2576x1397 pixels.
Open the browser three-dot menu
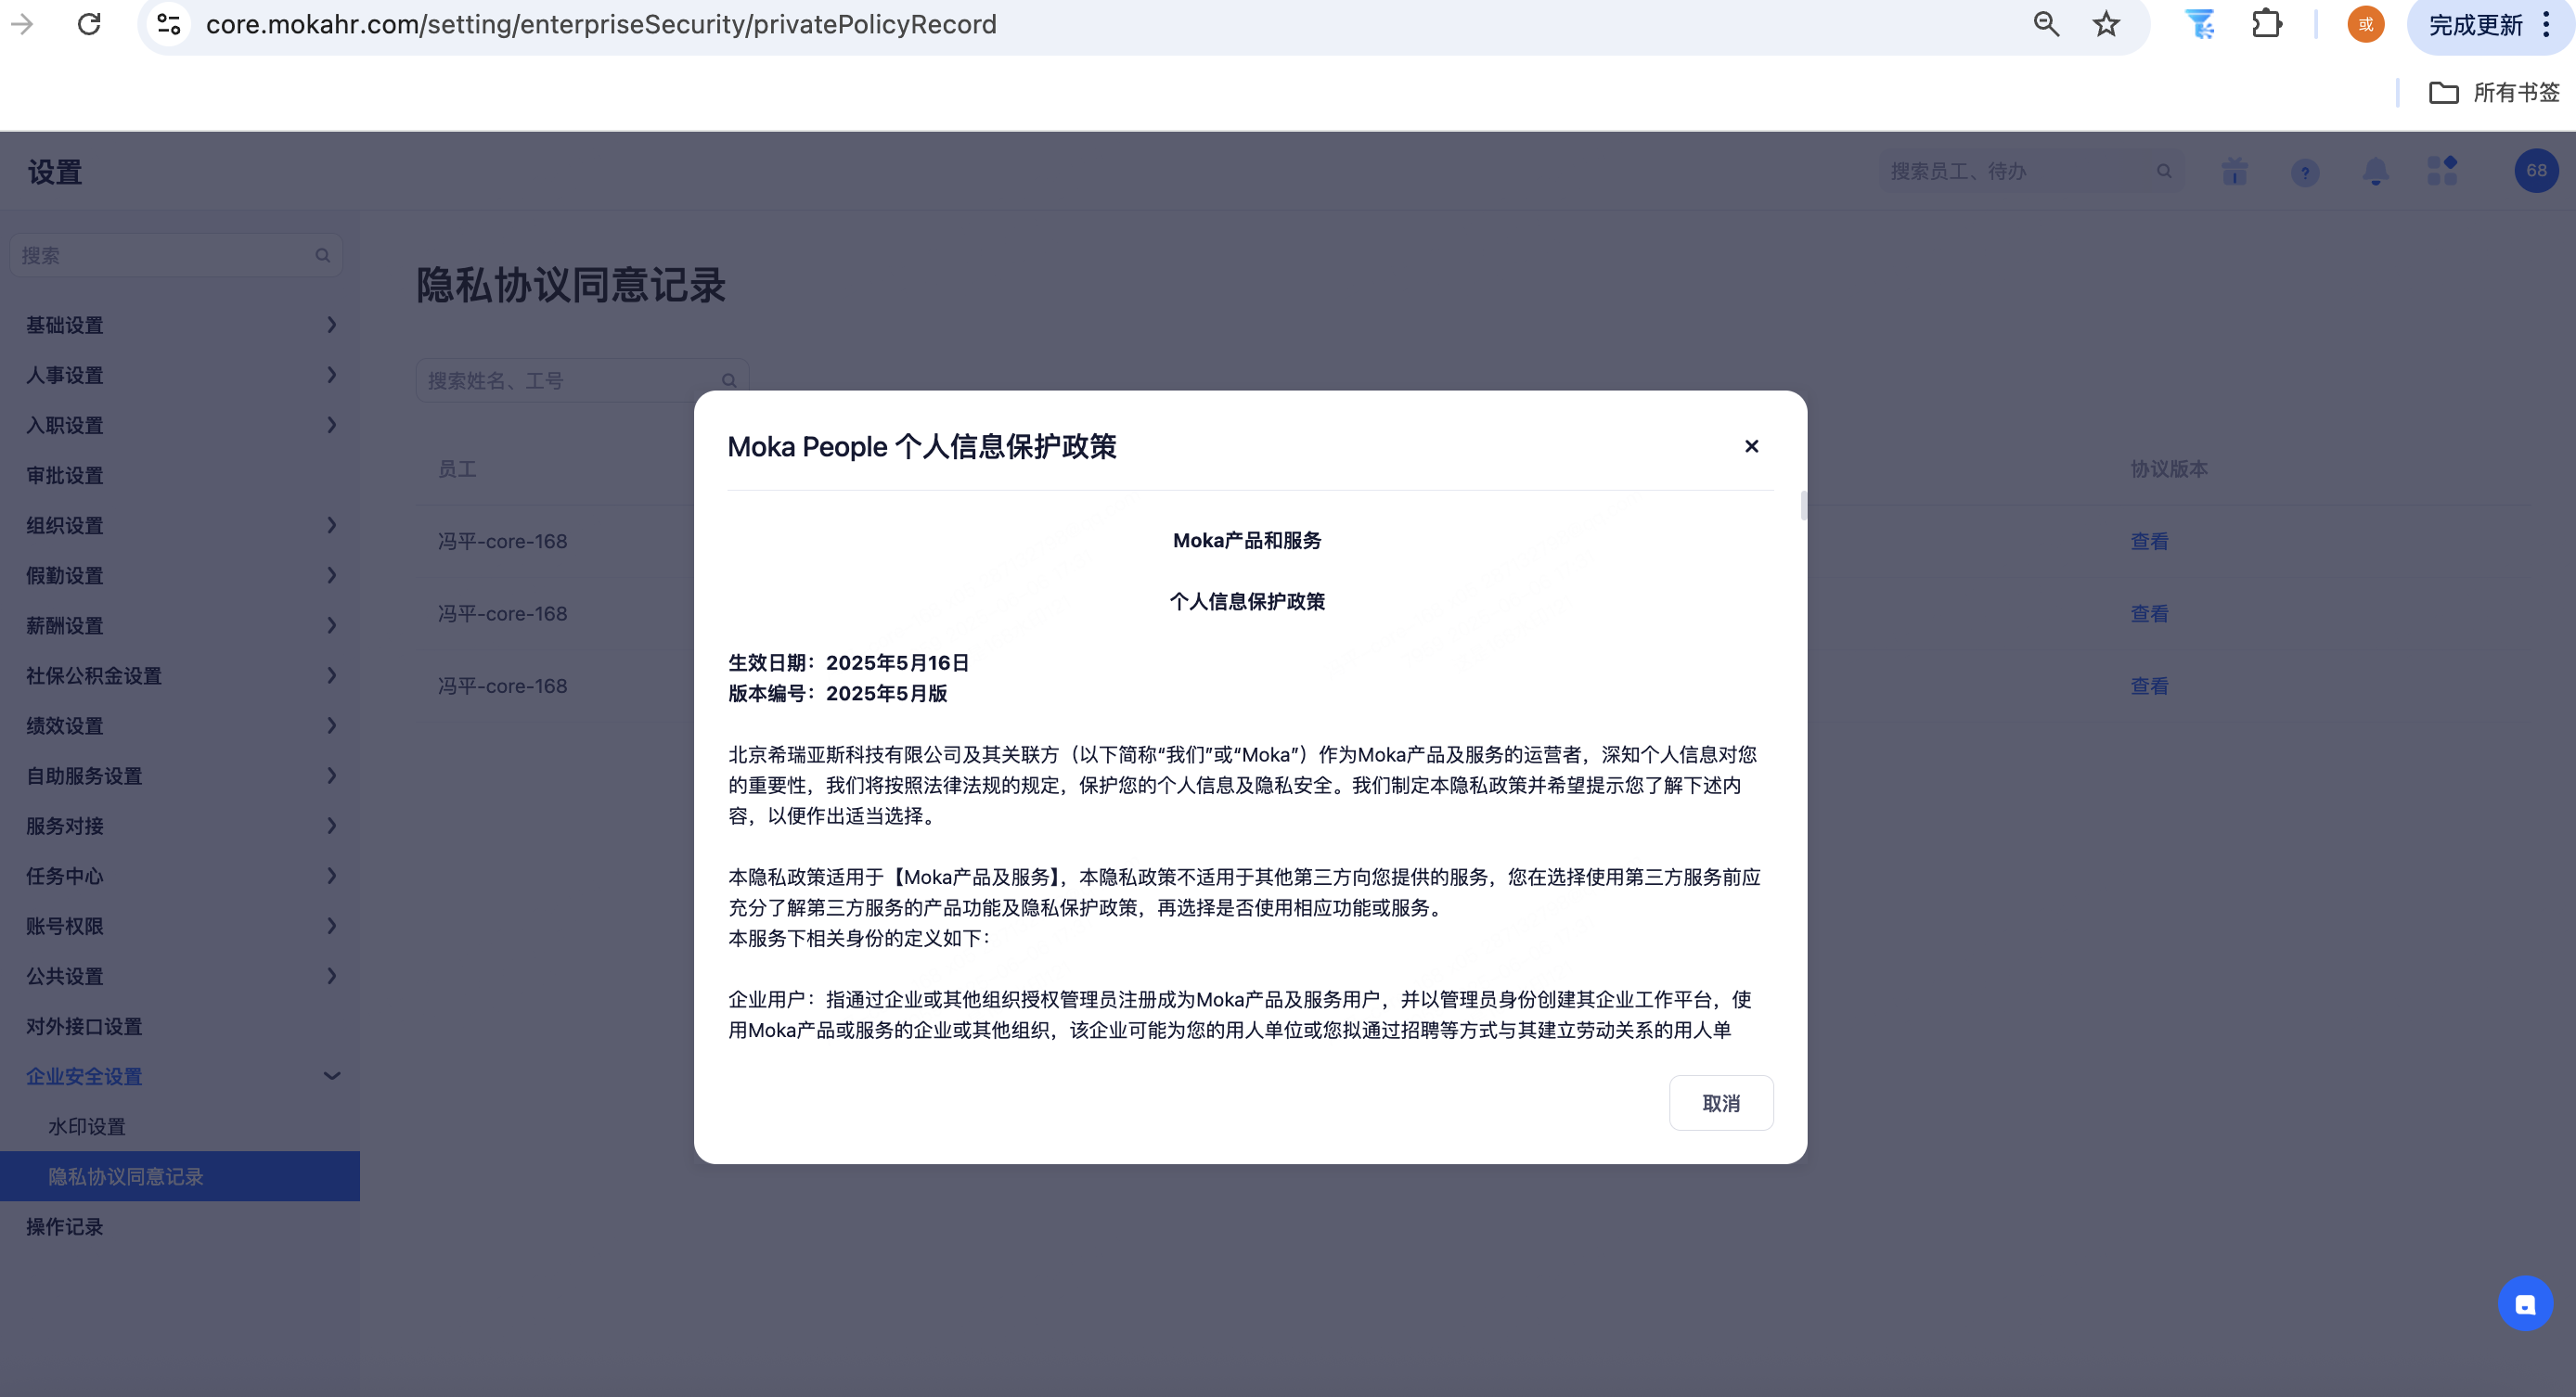[x=2546, y=25]
